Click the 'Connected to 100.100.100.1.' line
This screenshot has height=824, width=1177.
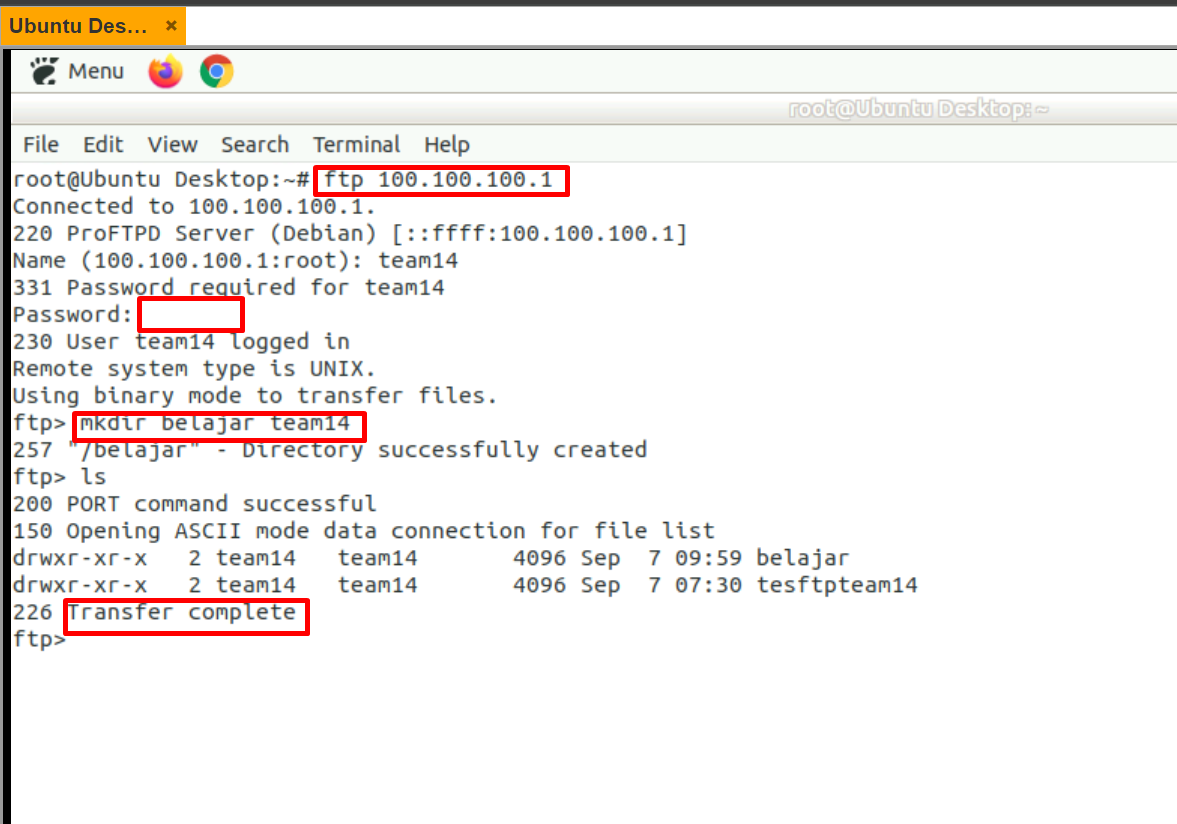pos(194,206)
